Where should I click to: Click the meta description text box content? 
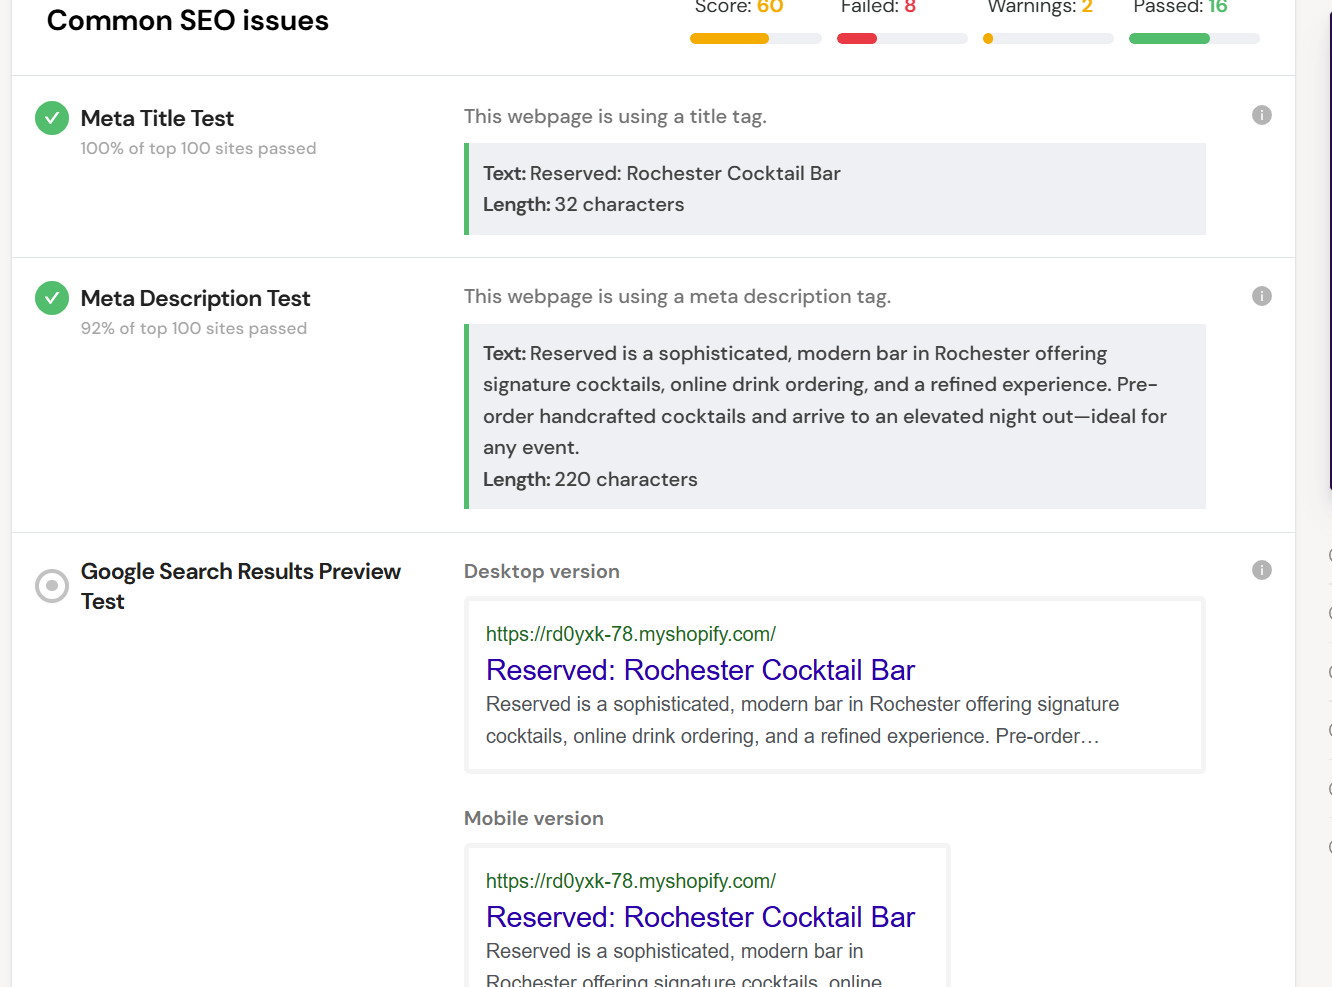point(825,400)
